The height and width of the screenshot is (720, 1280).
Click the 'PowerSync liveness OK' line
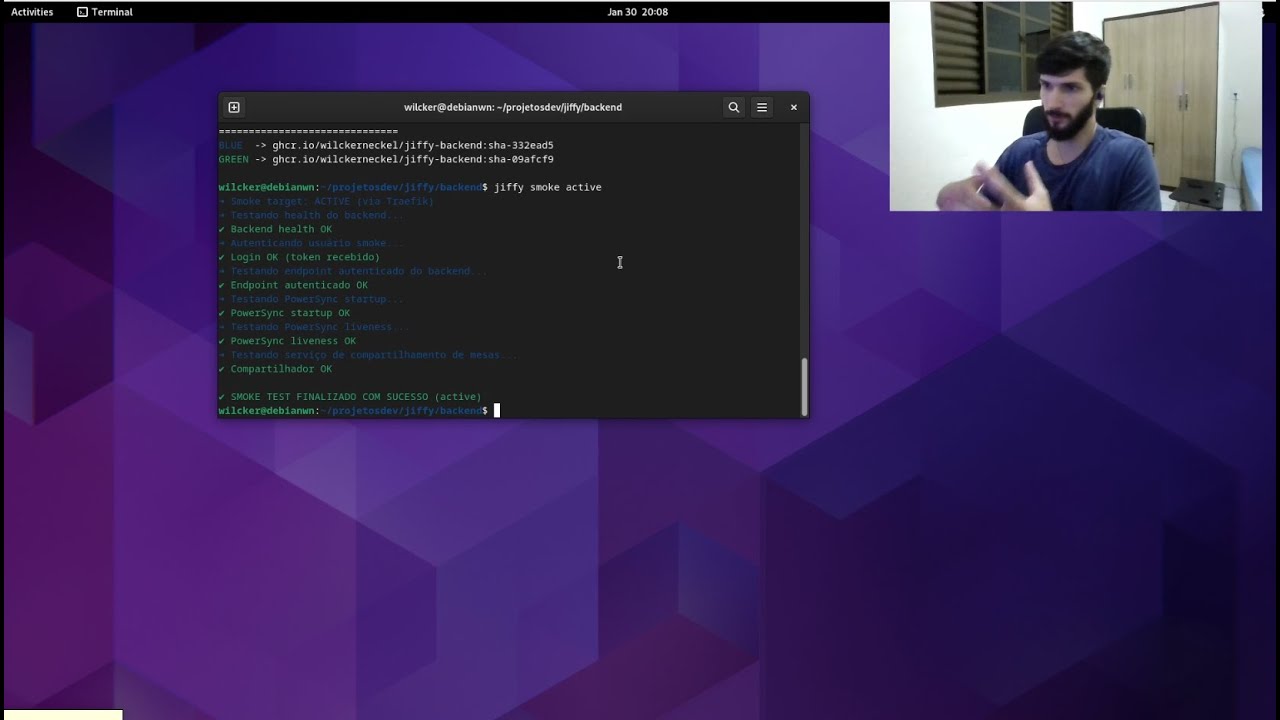coord(287,341)
